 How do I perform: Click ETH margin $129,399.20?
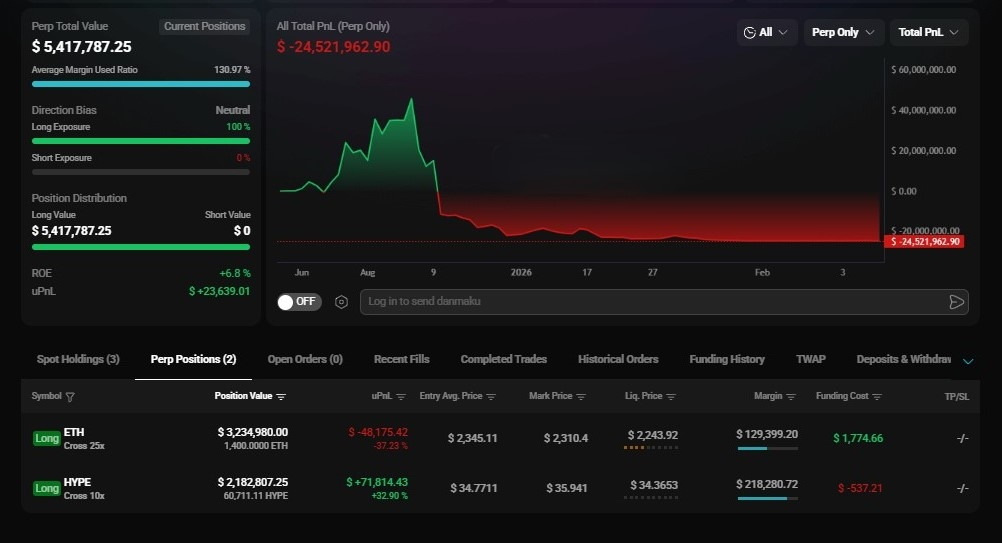click(767, 434)
